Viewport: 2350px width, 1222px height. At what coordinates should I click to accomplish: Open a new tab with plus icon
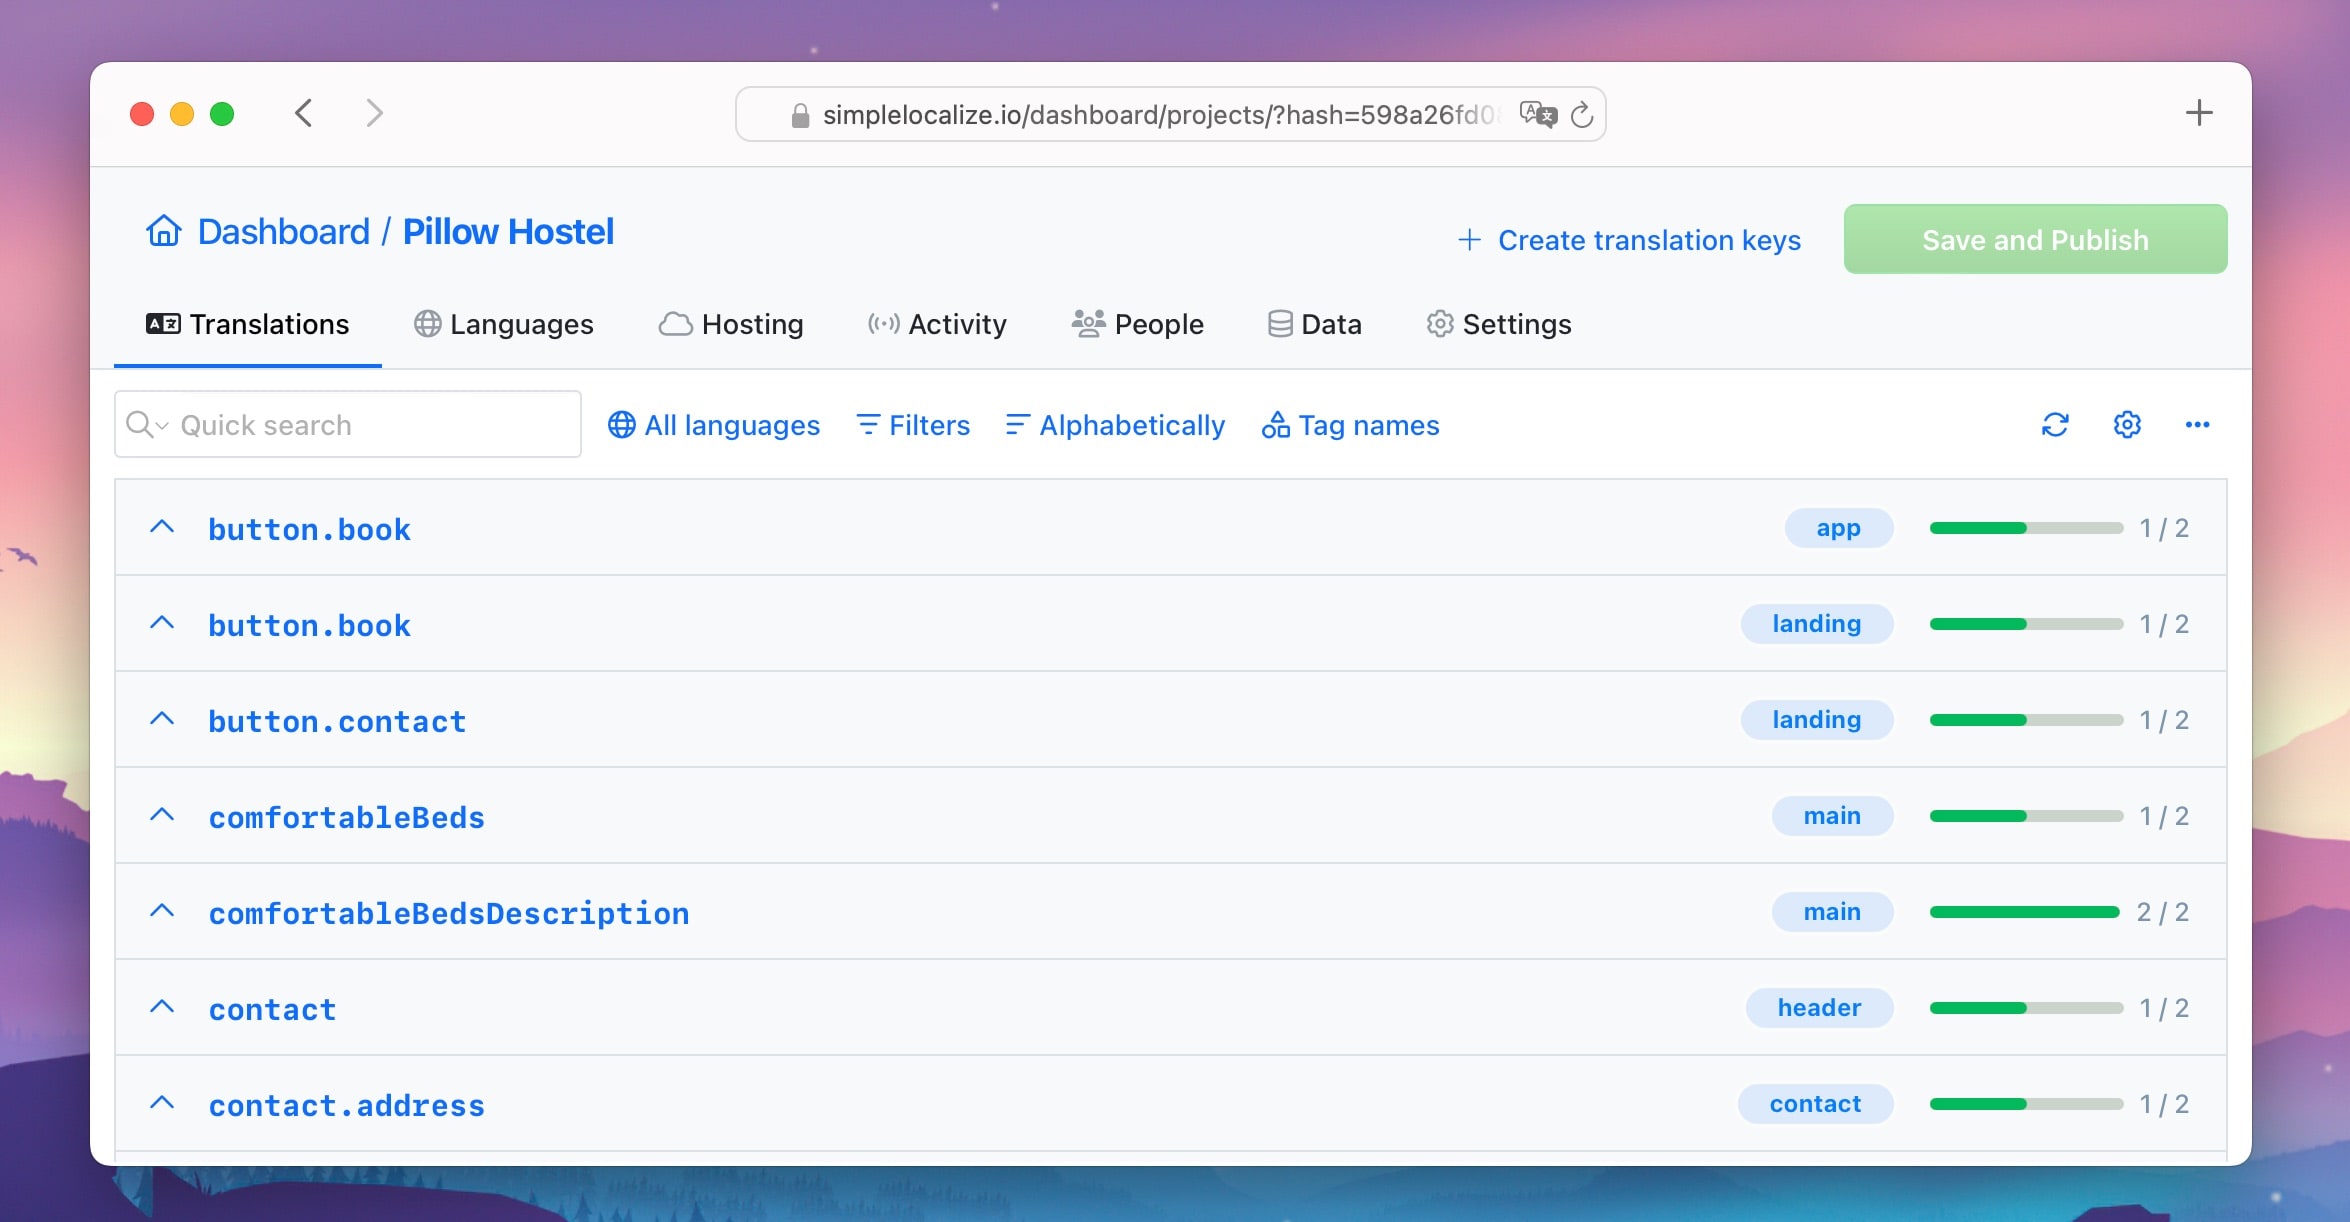click(x=2198, y=113)
